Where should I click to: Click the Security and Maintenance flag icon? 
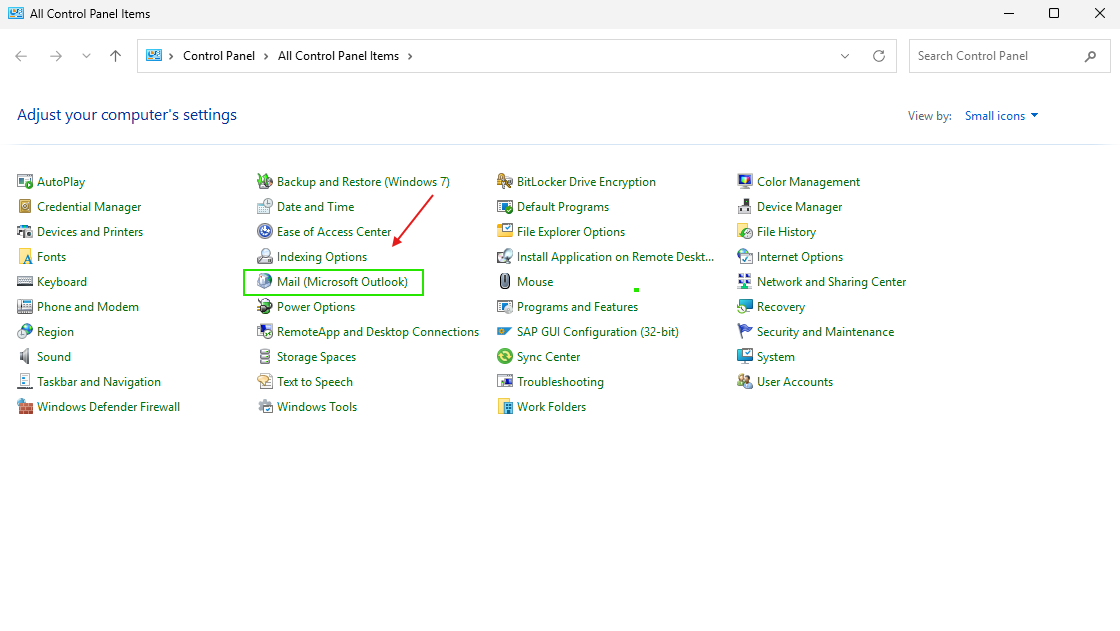coord(744,332)
